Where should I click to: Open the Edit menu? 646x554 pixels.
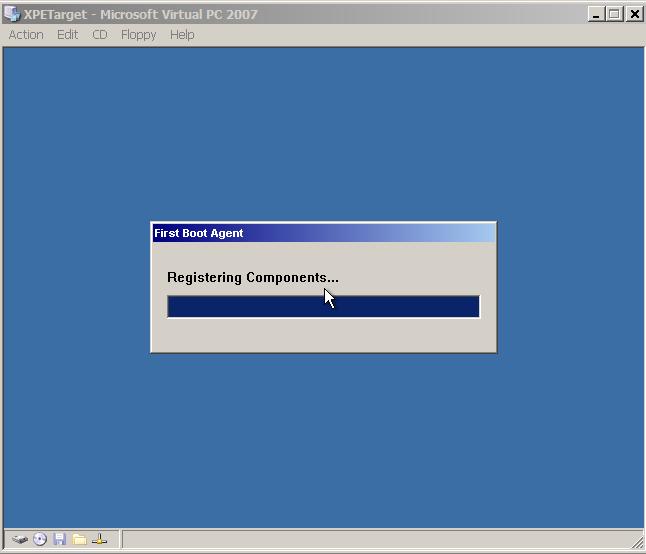click(x=67, y=35)
